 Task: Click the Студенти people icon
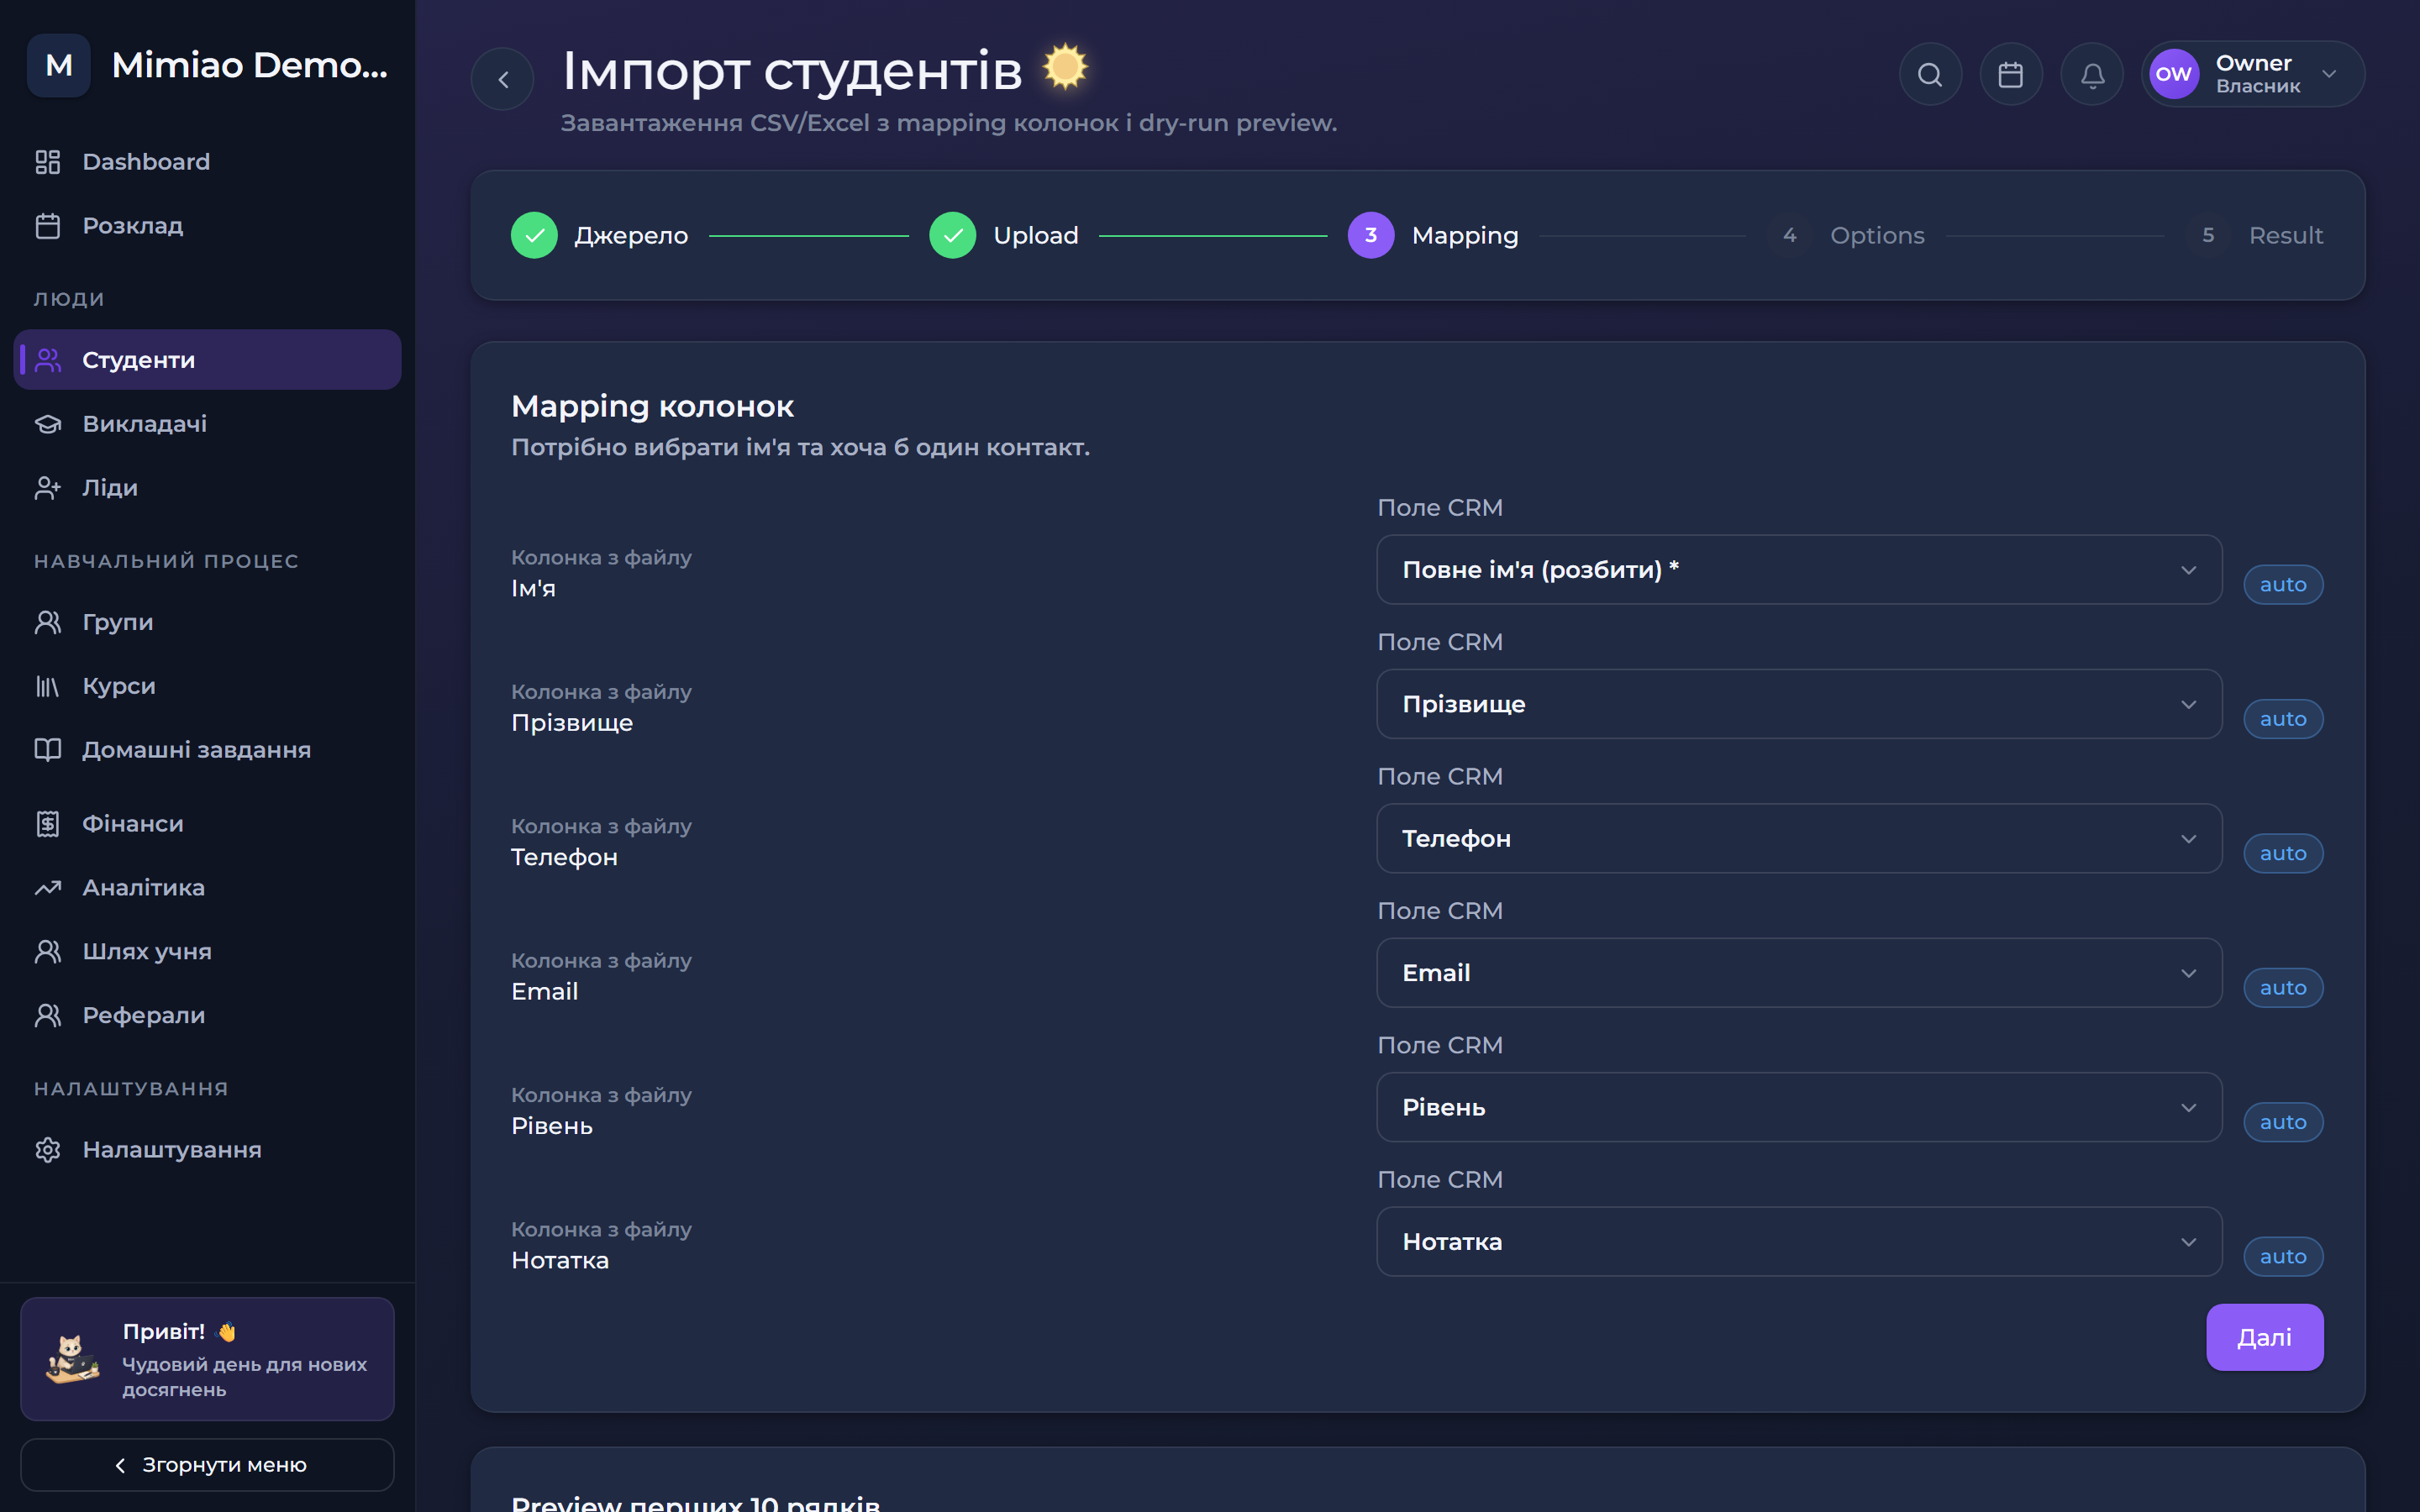48,360
